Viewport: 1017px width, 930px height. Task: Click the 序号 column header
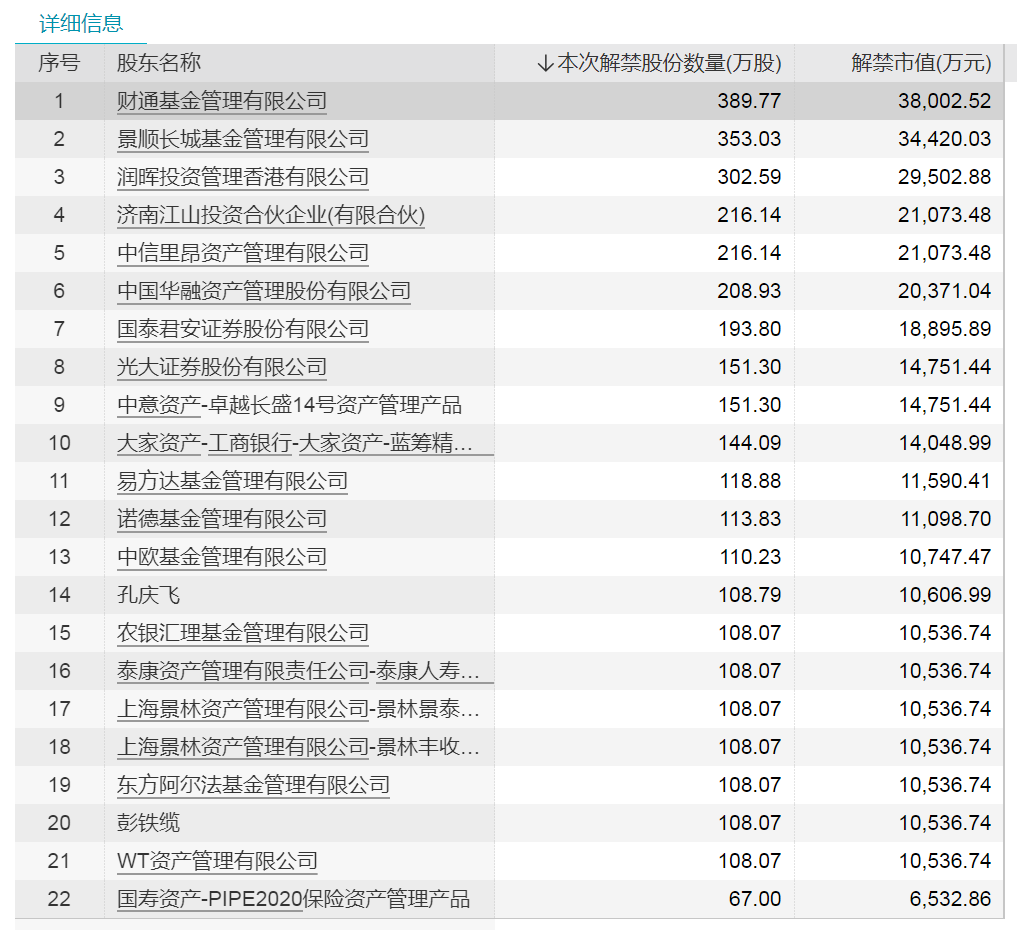point(59,63)
